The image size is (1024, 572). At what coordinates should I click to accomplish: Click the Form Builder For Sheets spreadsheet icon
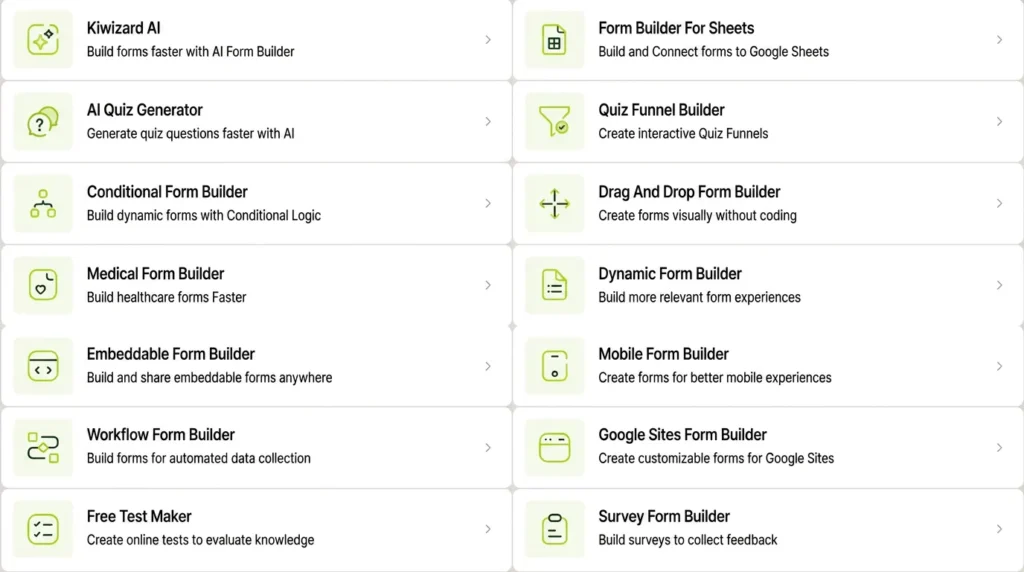tap(554, 39)
